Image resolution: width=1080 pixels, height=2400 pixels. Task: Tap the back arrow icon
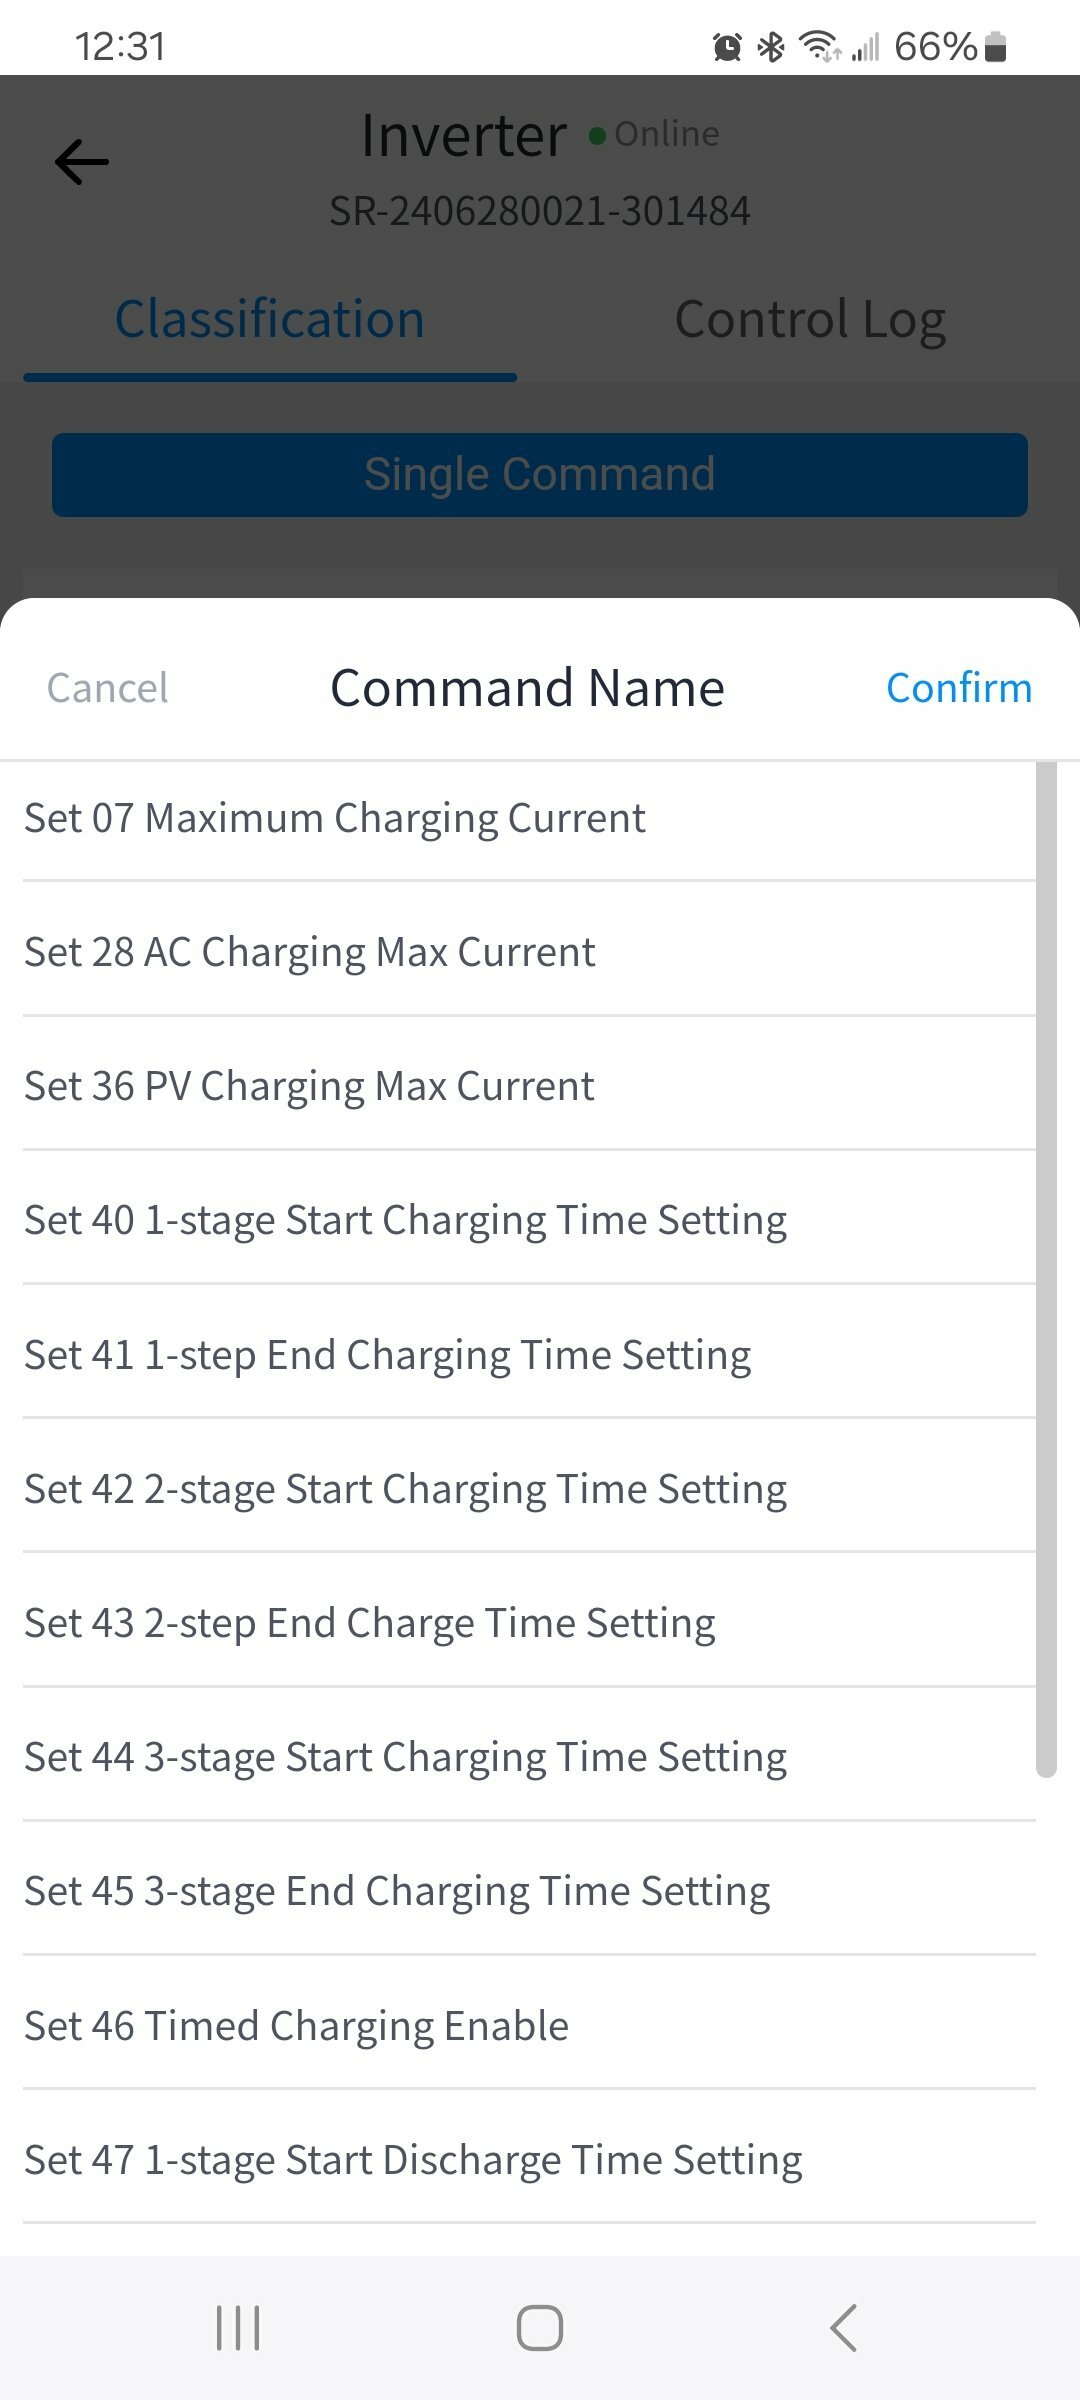coord(82,162)
